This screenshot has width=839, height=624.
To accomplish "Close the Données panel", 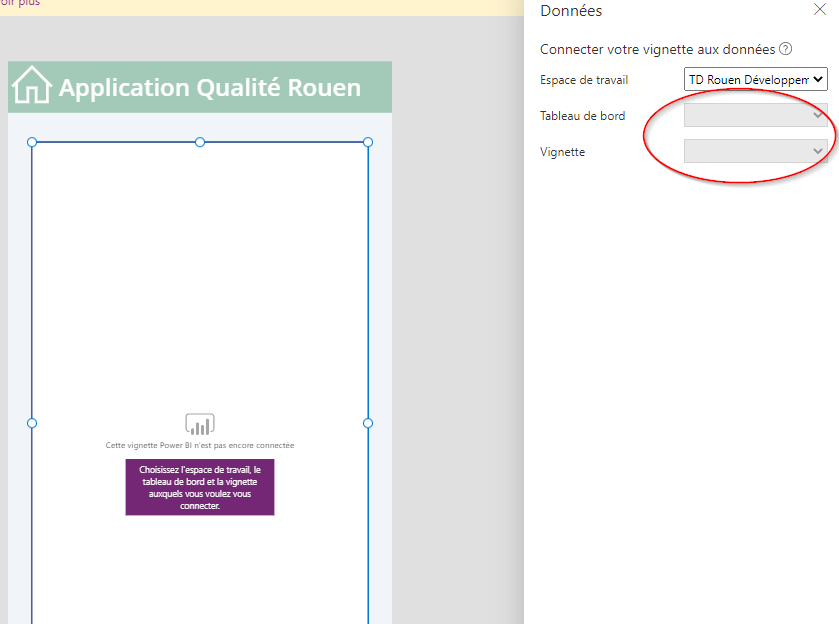I will click(x=820, y=9).
